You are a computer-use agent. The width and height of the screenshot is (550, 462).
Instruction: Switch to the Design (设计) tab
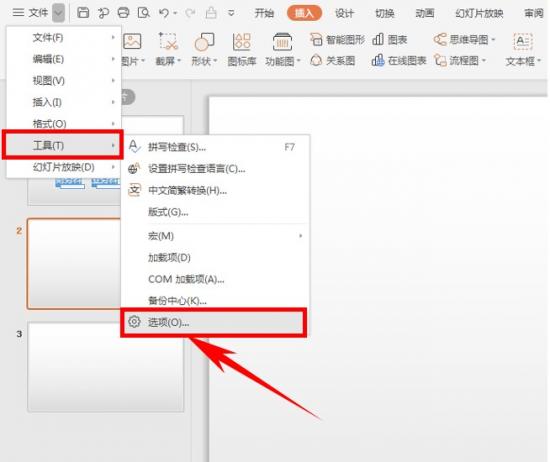(x=344, y=13)
